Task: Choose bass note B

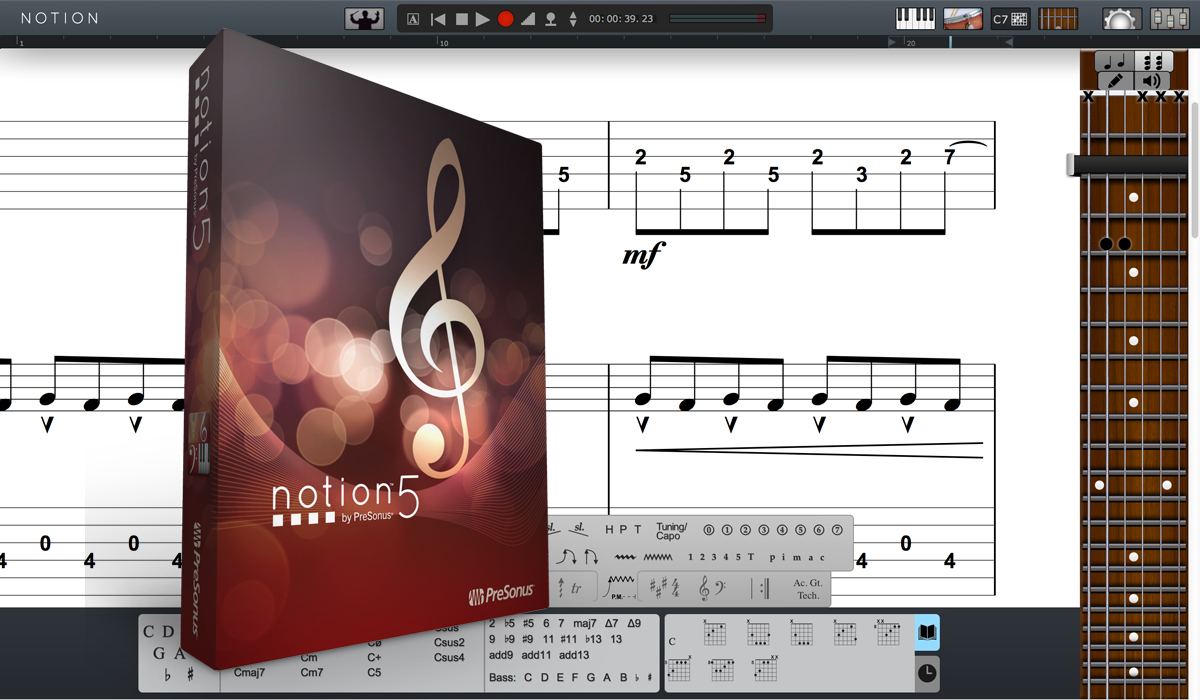Action: point(623,677)
